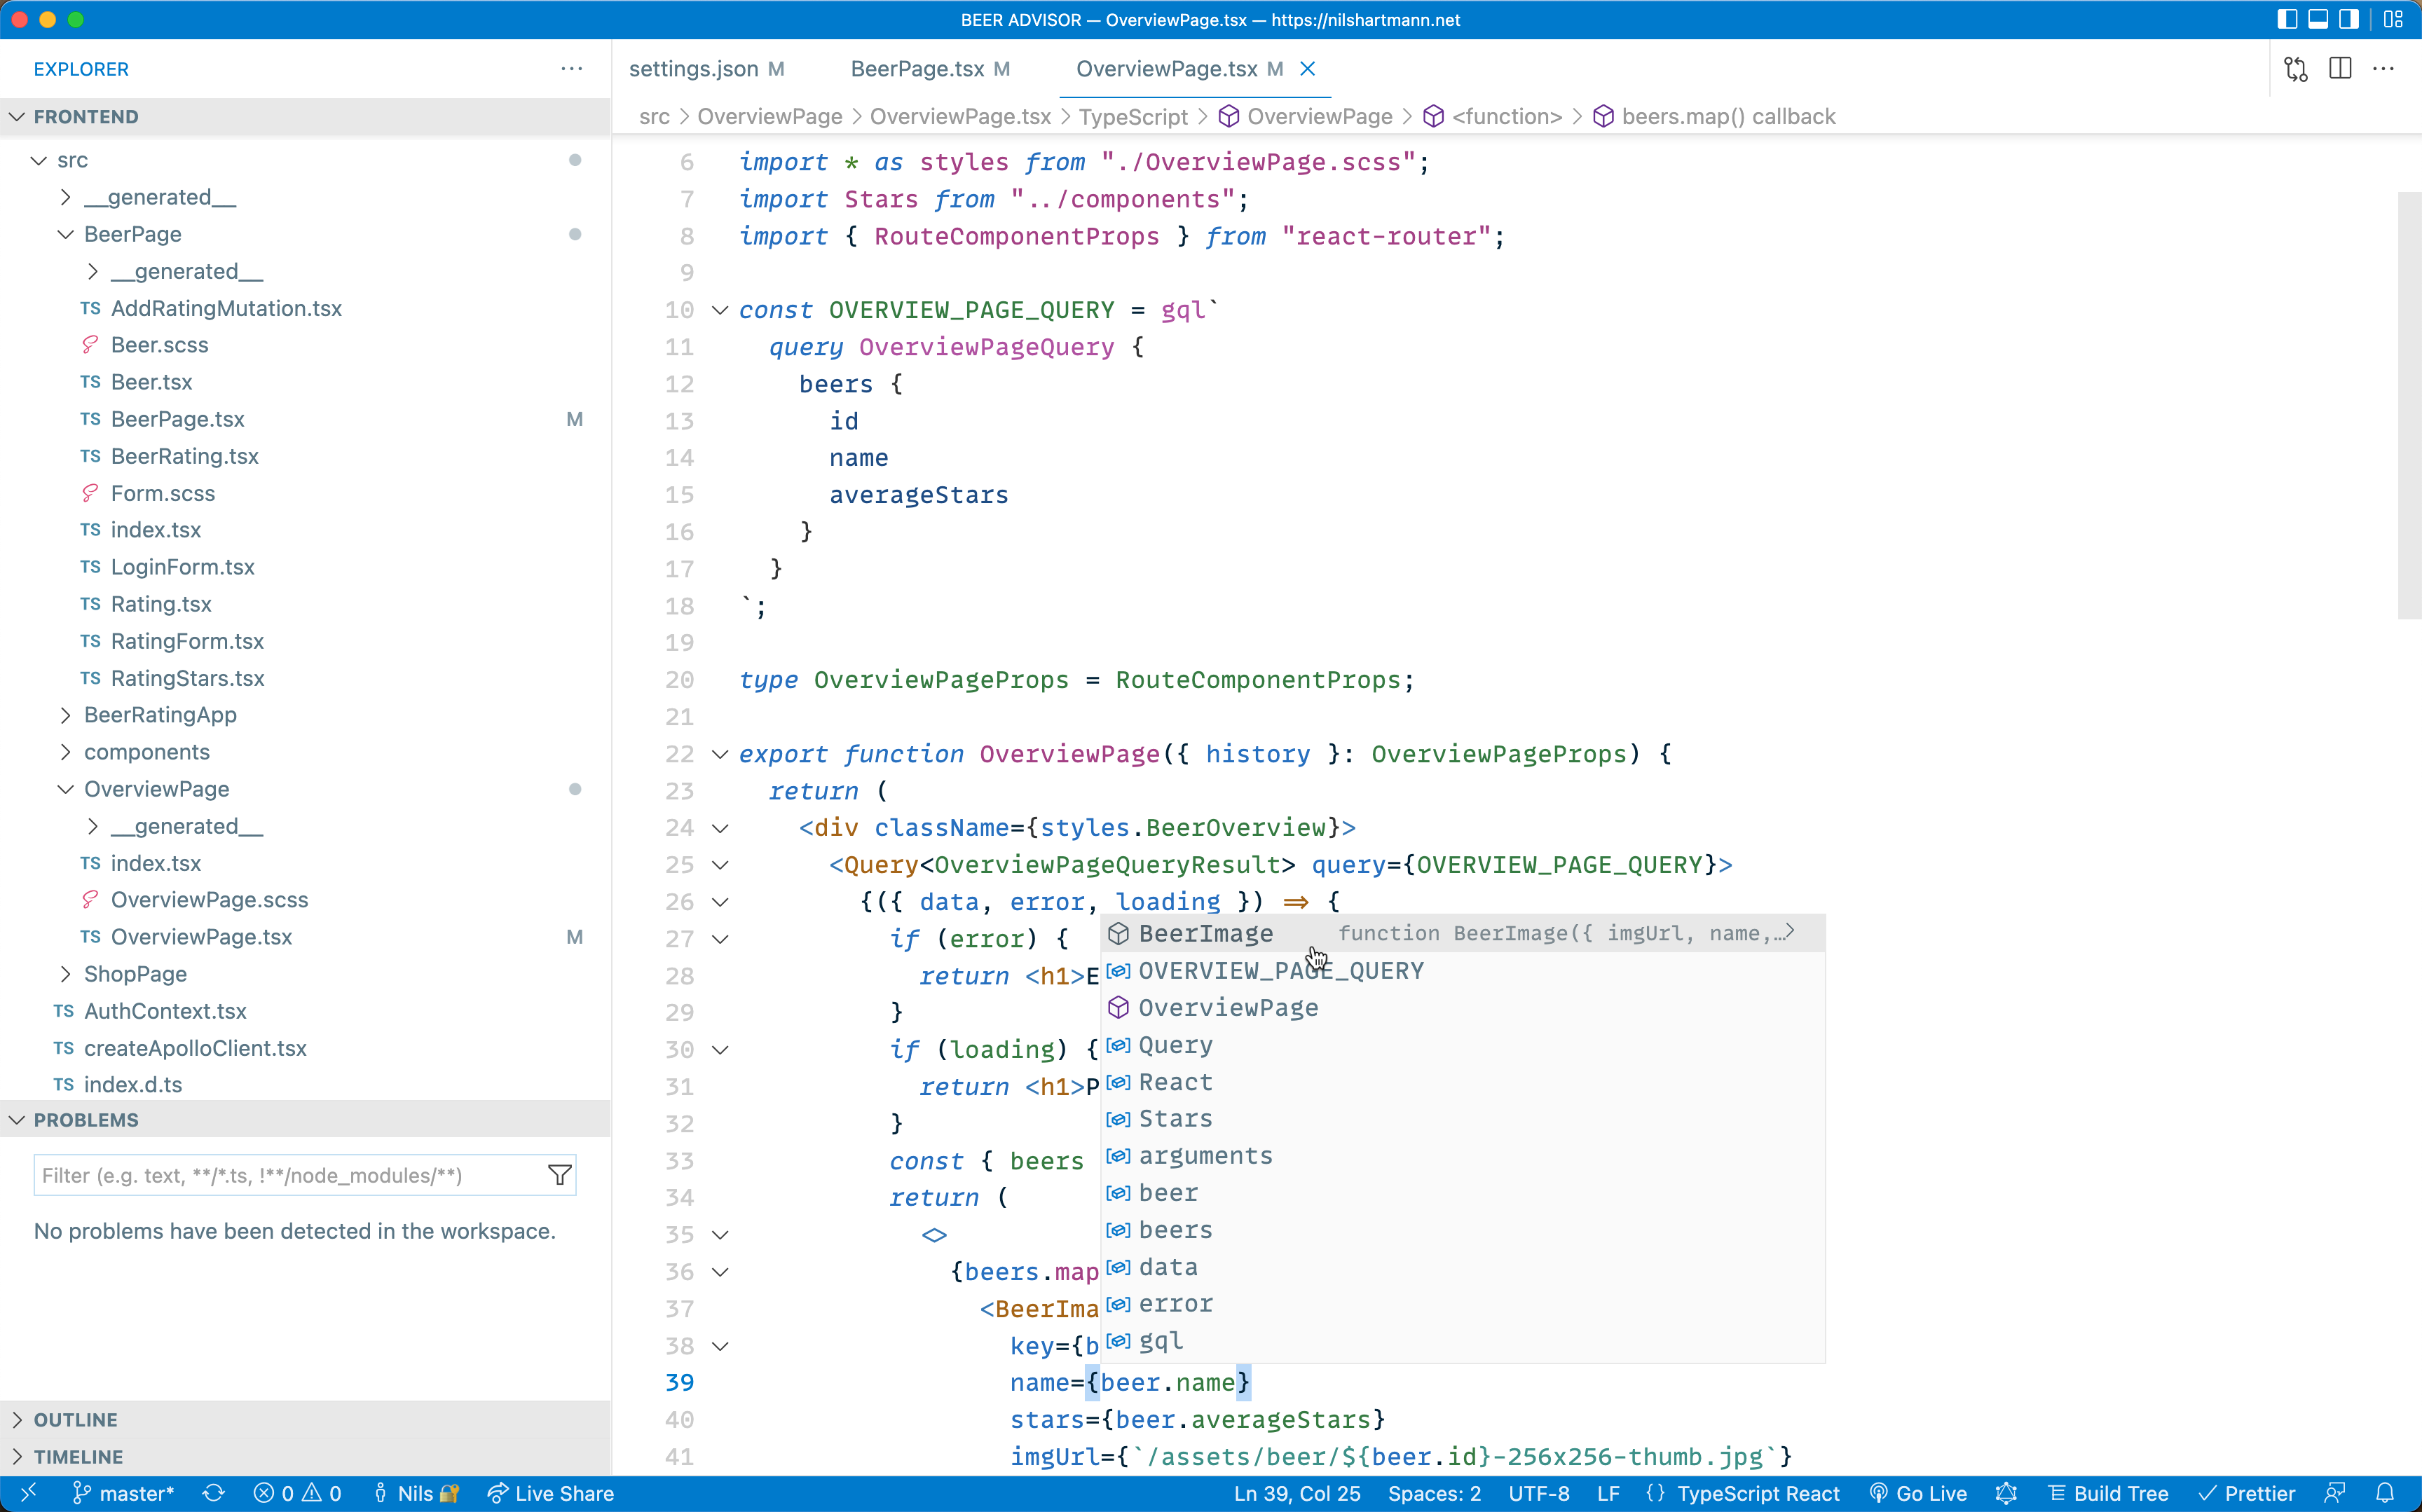Screen dimensions: 2422x1512
Task: Select the OverviewPage autocomplete suggestion
Action: click(x=1228, y=1008)
